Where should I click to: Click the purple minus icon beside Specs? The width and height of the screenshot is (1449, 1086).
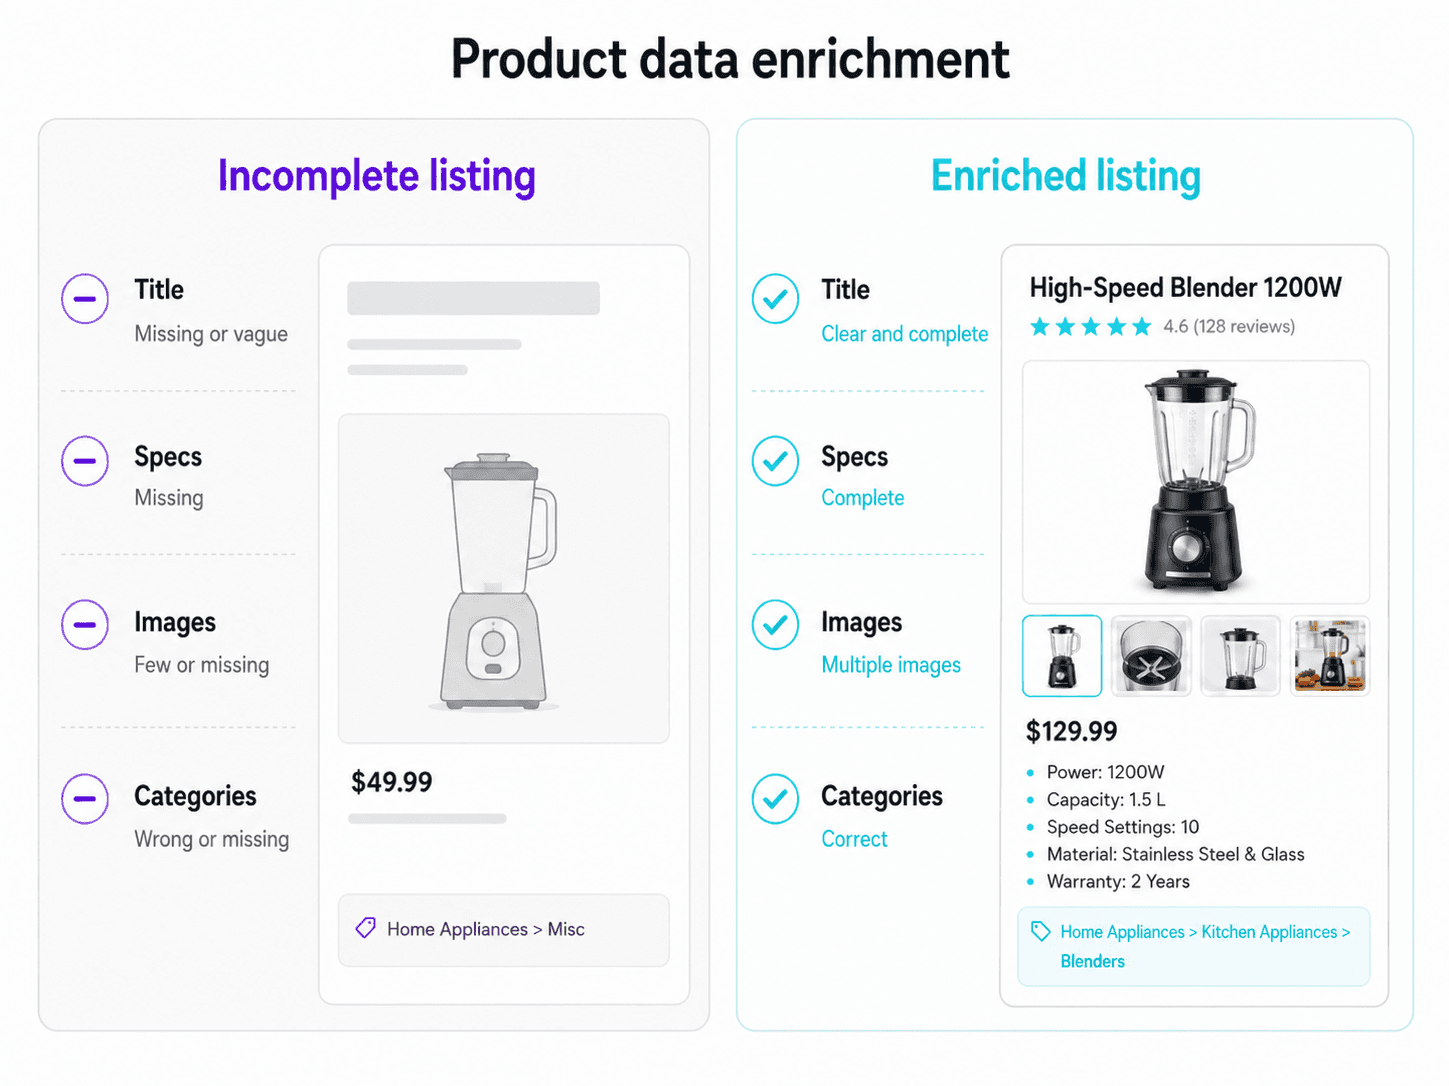(x=85, y=461)
